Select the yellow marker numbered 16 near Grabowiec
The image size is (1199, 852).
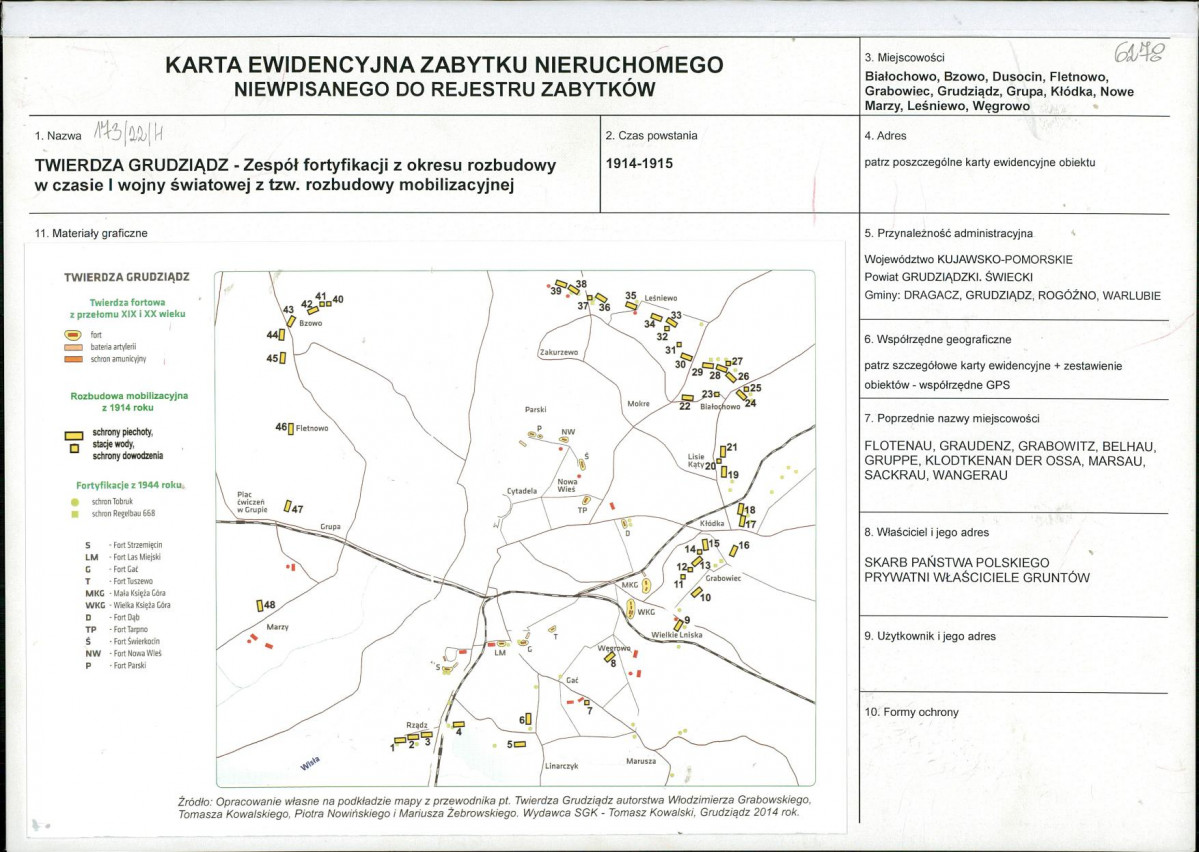click(x=733, y=550)
